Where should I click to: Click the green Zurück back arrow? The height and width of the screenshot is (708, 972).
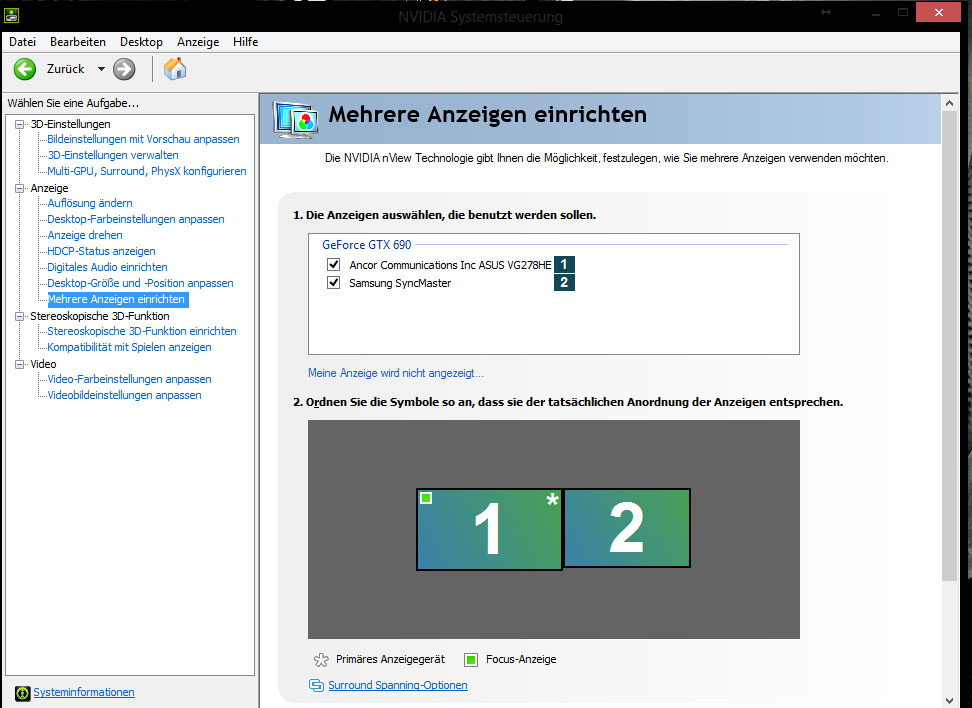[x=25, y=69]
